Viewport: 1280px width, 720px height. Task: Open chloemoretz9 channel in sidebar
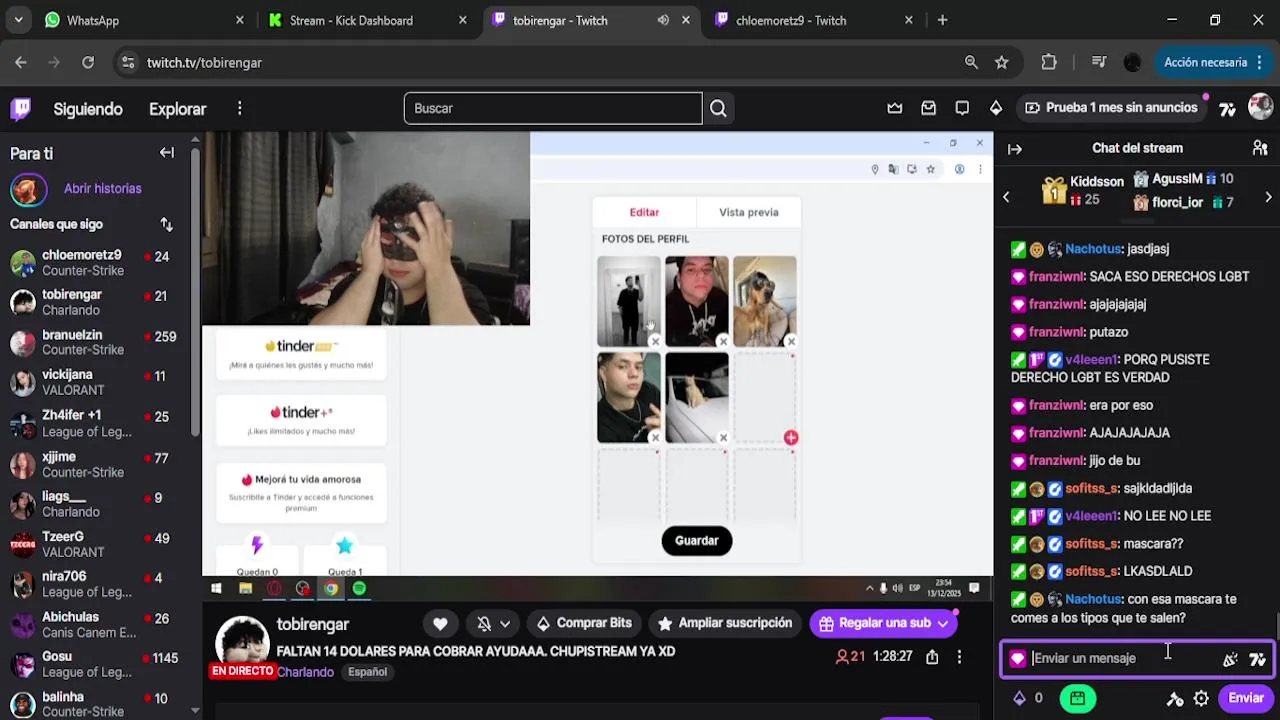[97, 263]
